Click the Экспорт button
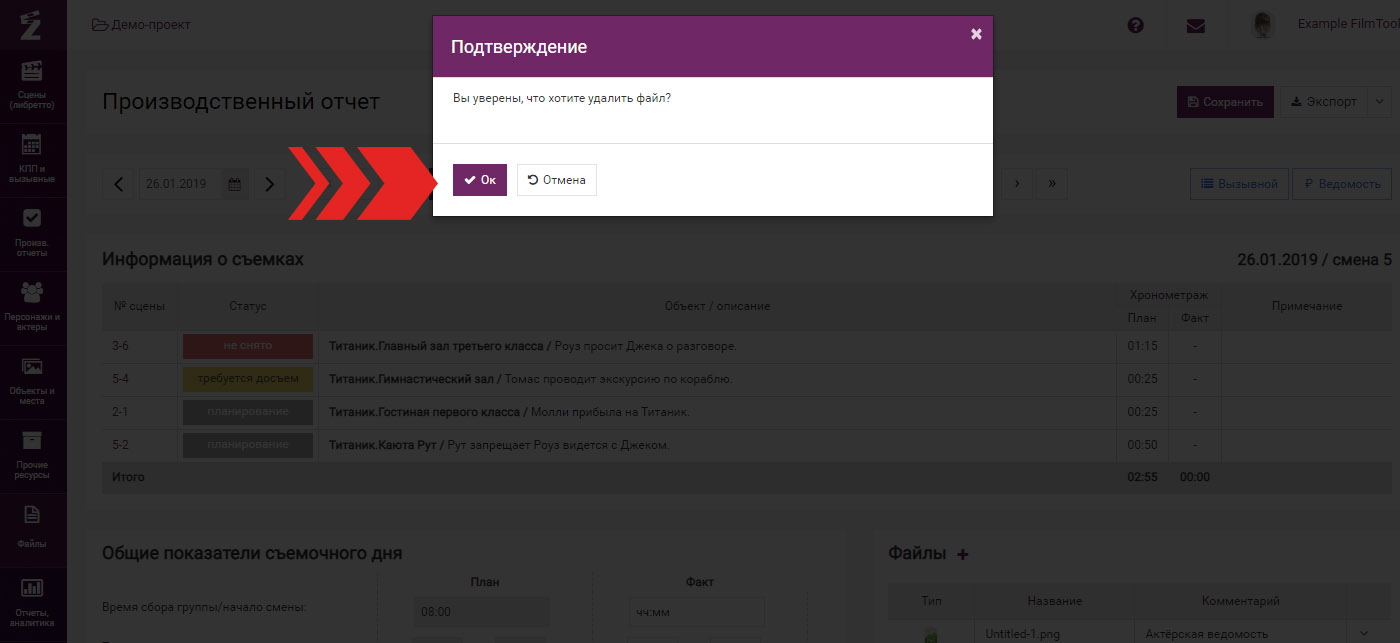This screenshot has width=1400, height=643. click(x=1322, y=102)
